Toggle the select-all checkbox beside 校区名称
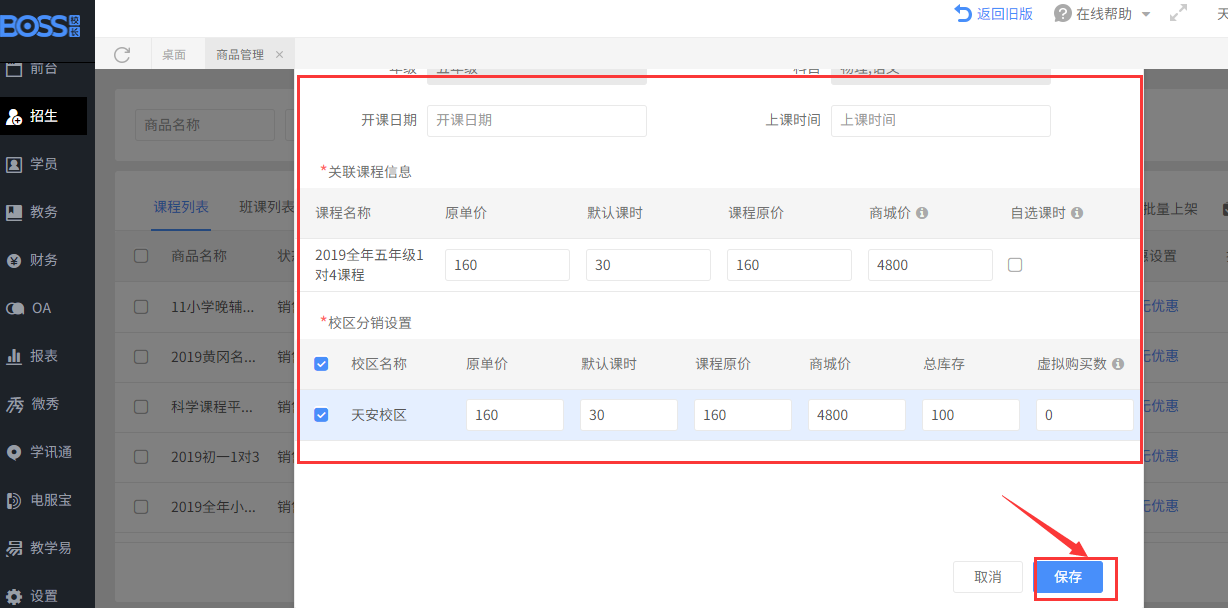Screen dimensions: 1228x608 pos(321,364)
